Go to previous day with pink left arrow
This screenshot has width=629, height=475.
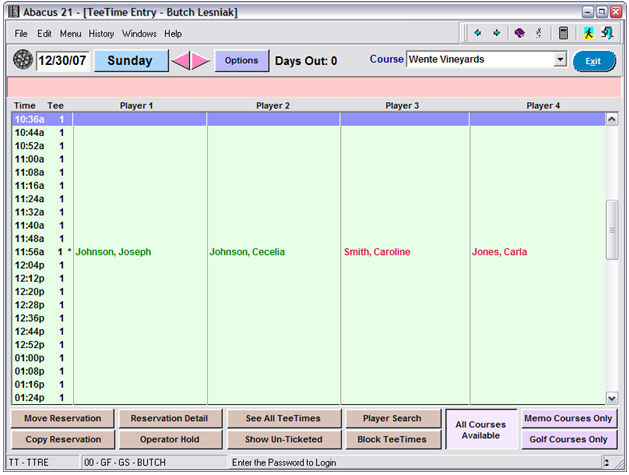point(181,61)
